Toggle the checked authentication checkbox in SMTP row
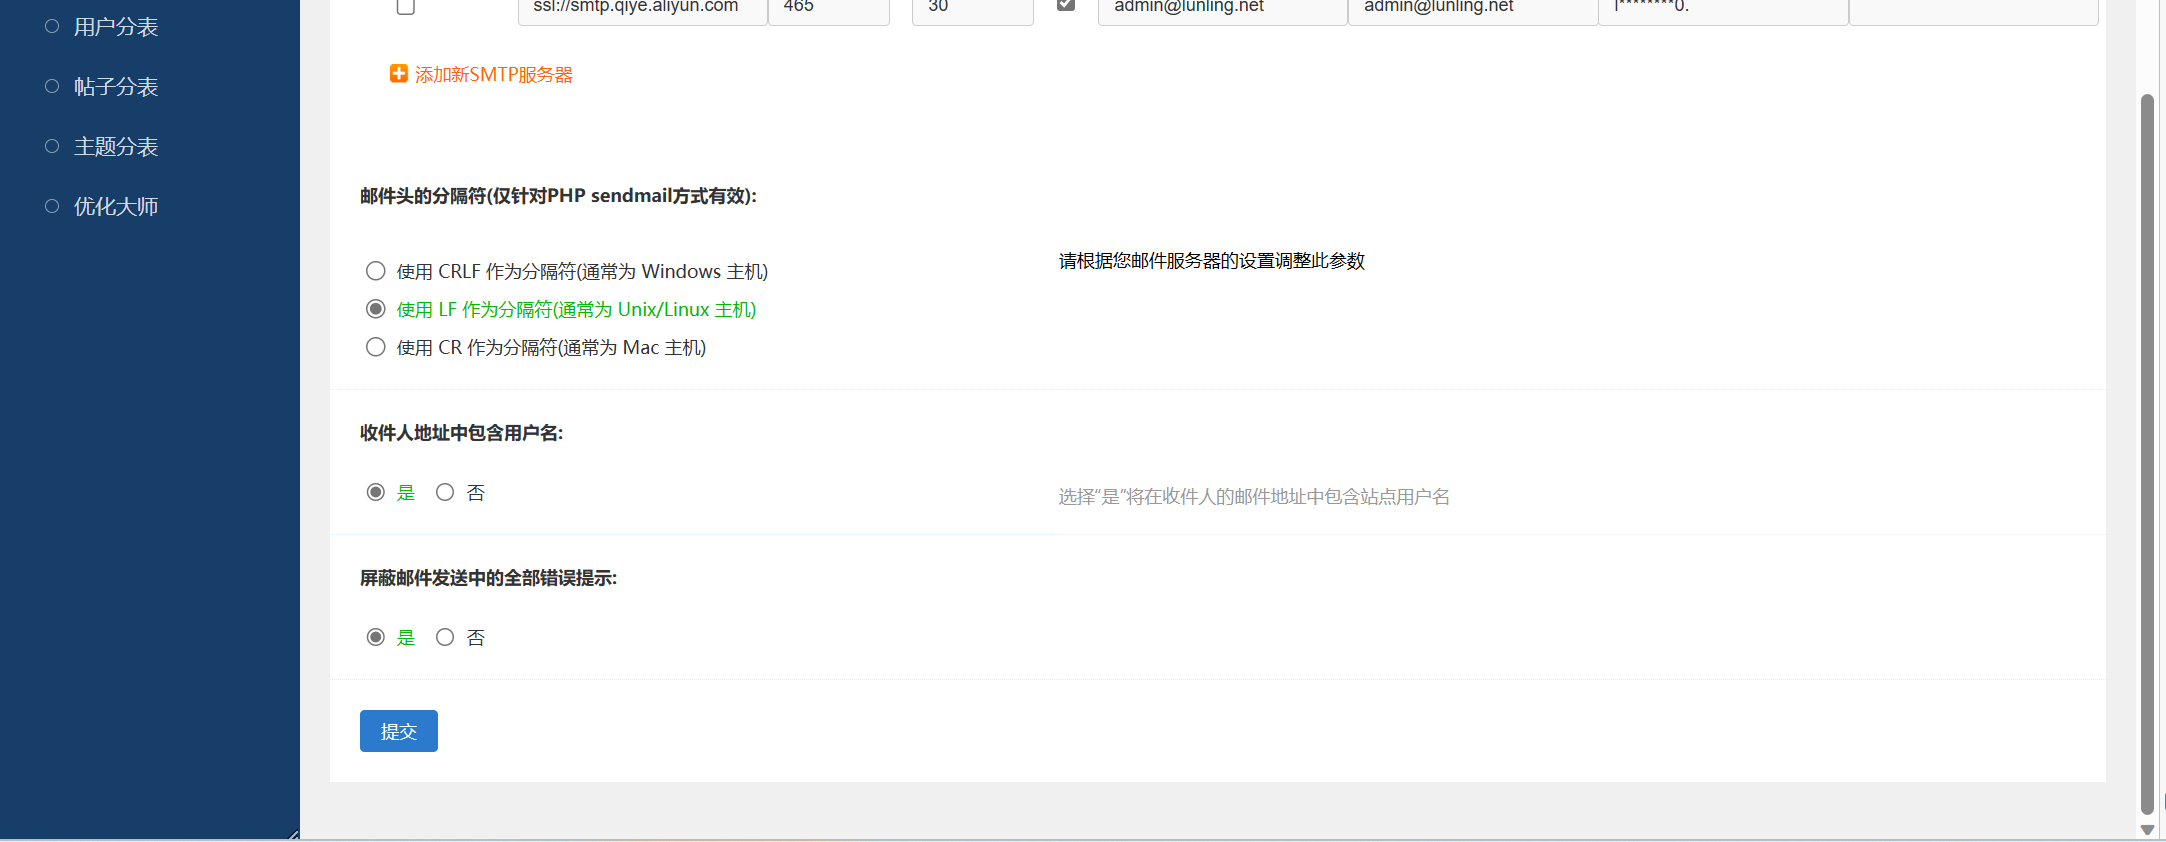This screenshot has width=2166, height=842. click(x=1066, y=5)
